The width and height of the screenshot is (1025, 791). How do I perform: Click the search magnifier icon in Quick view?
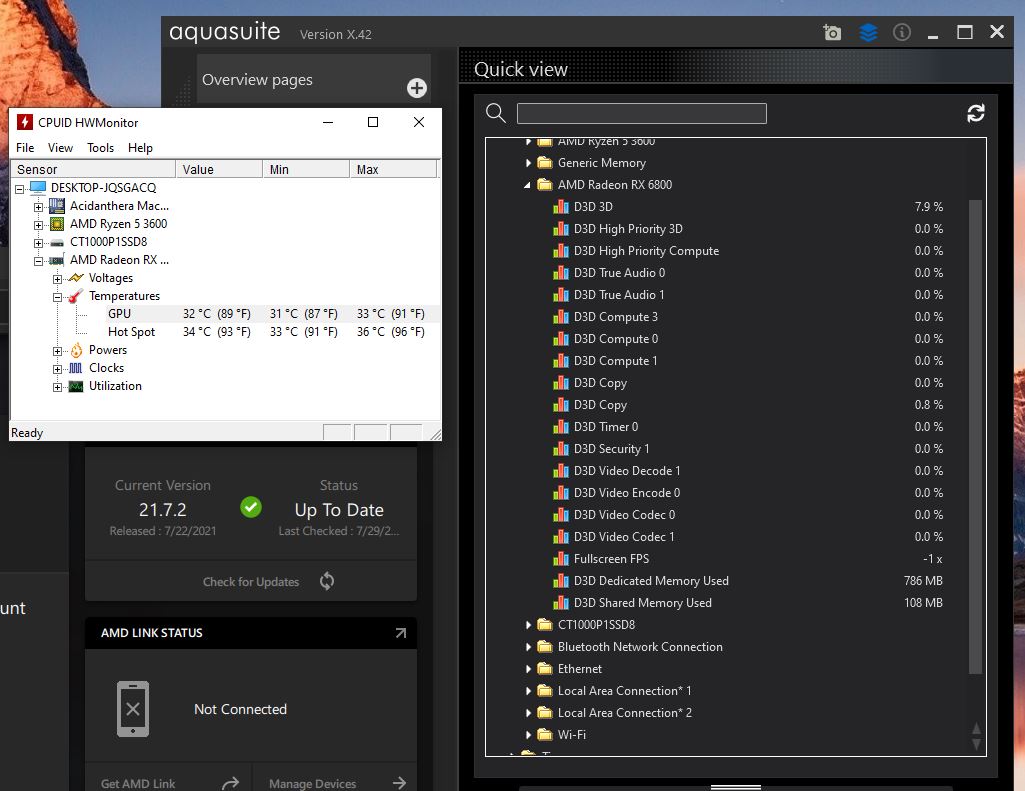495,113
